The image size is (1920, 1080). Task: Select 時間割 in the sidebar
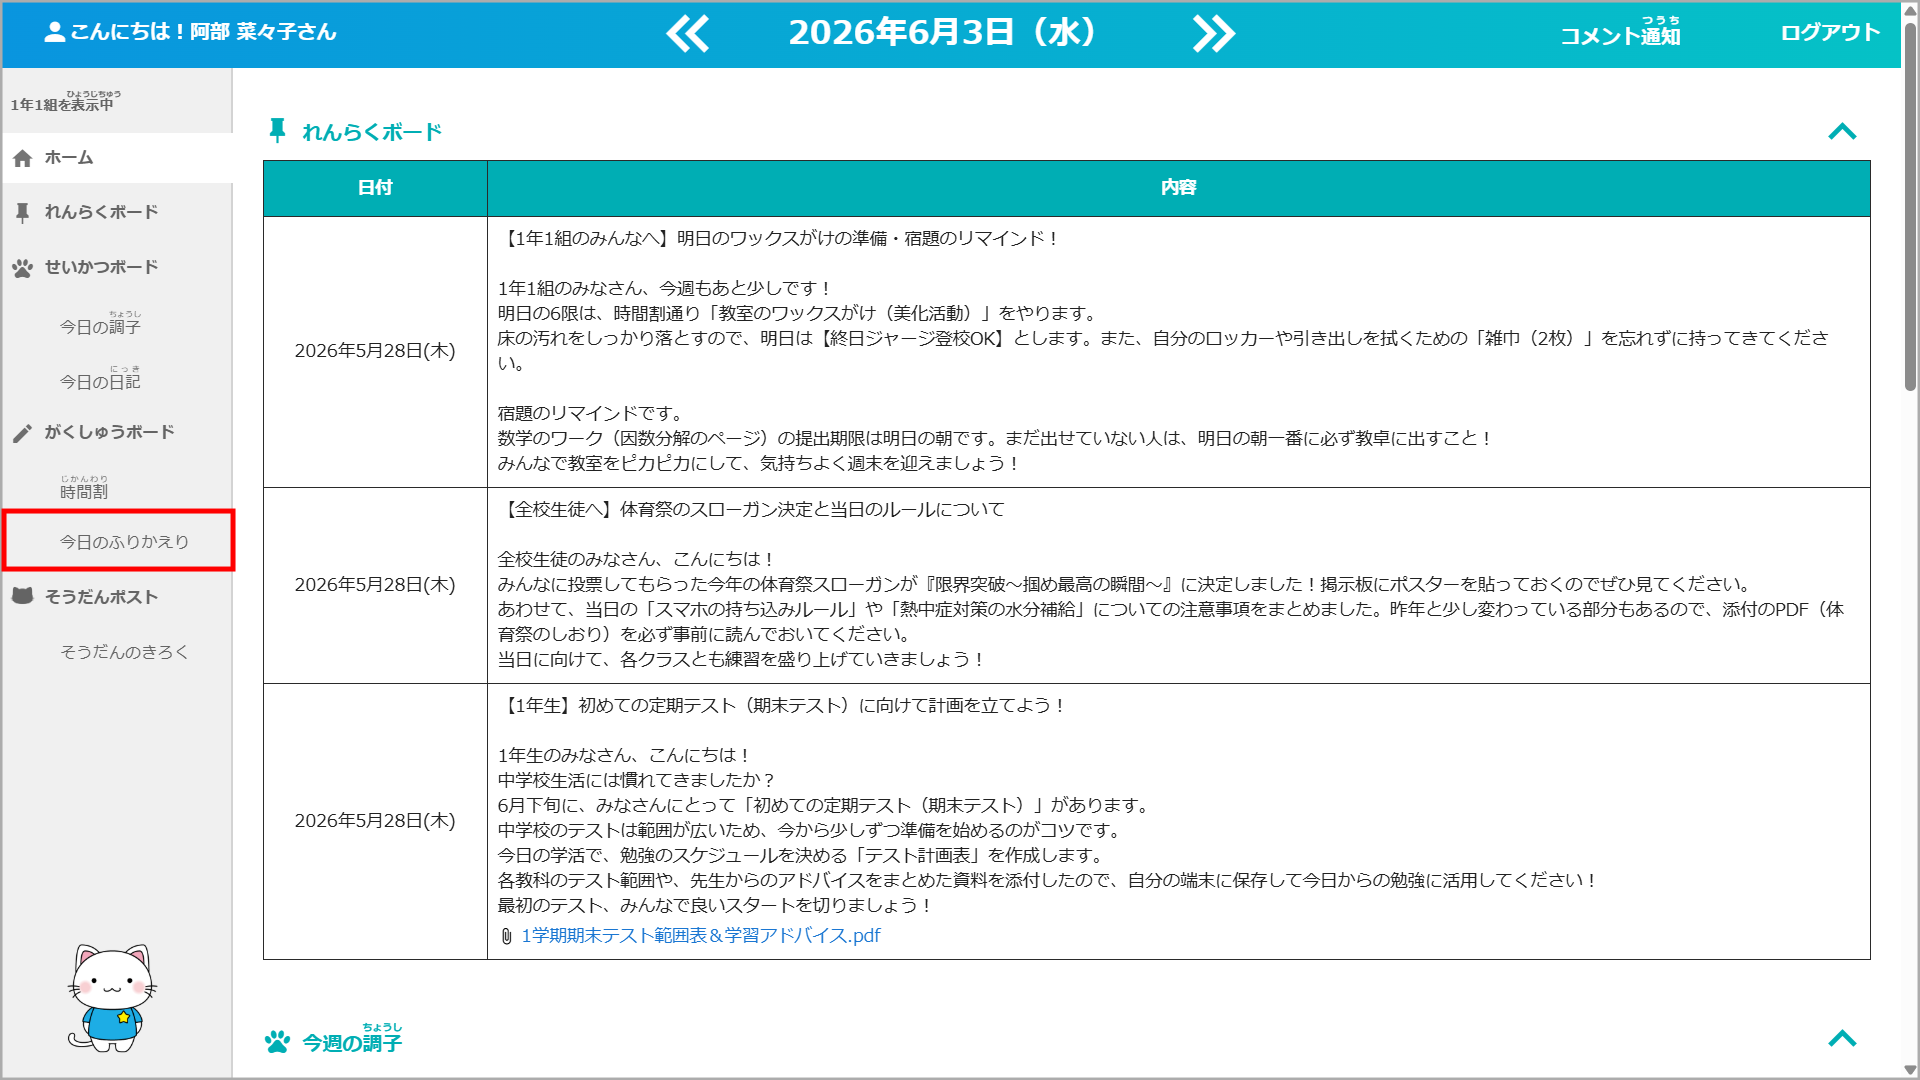84,487
